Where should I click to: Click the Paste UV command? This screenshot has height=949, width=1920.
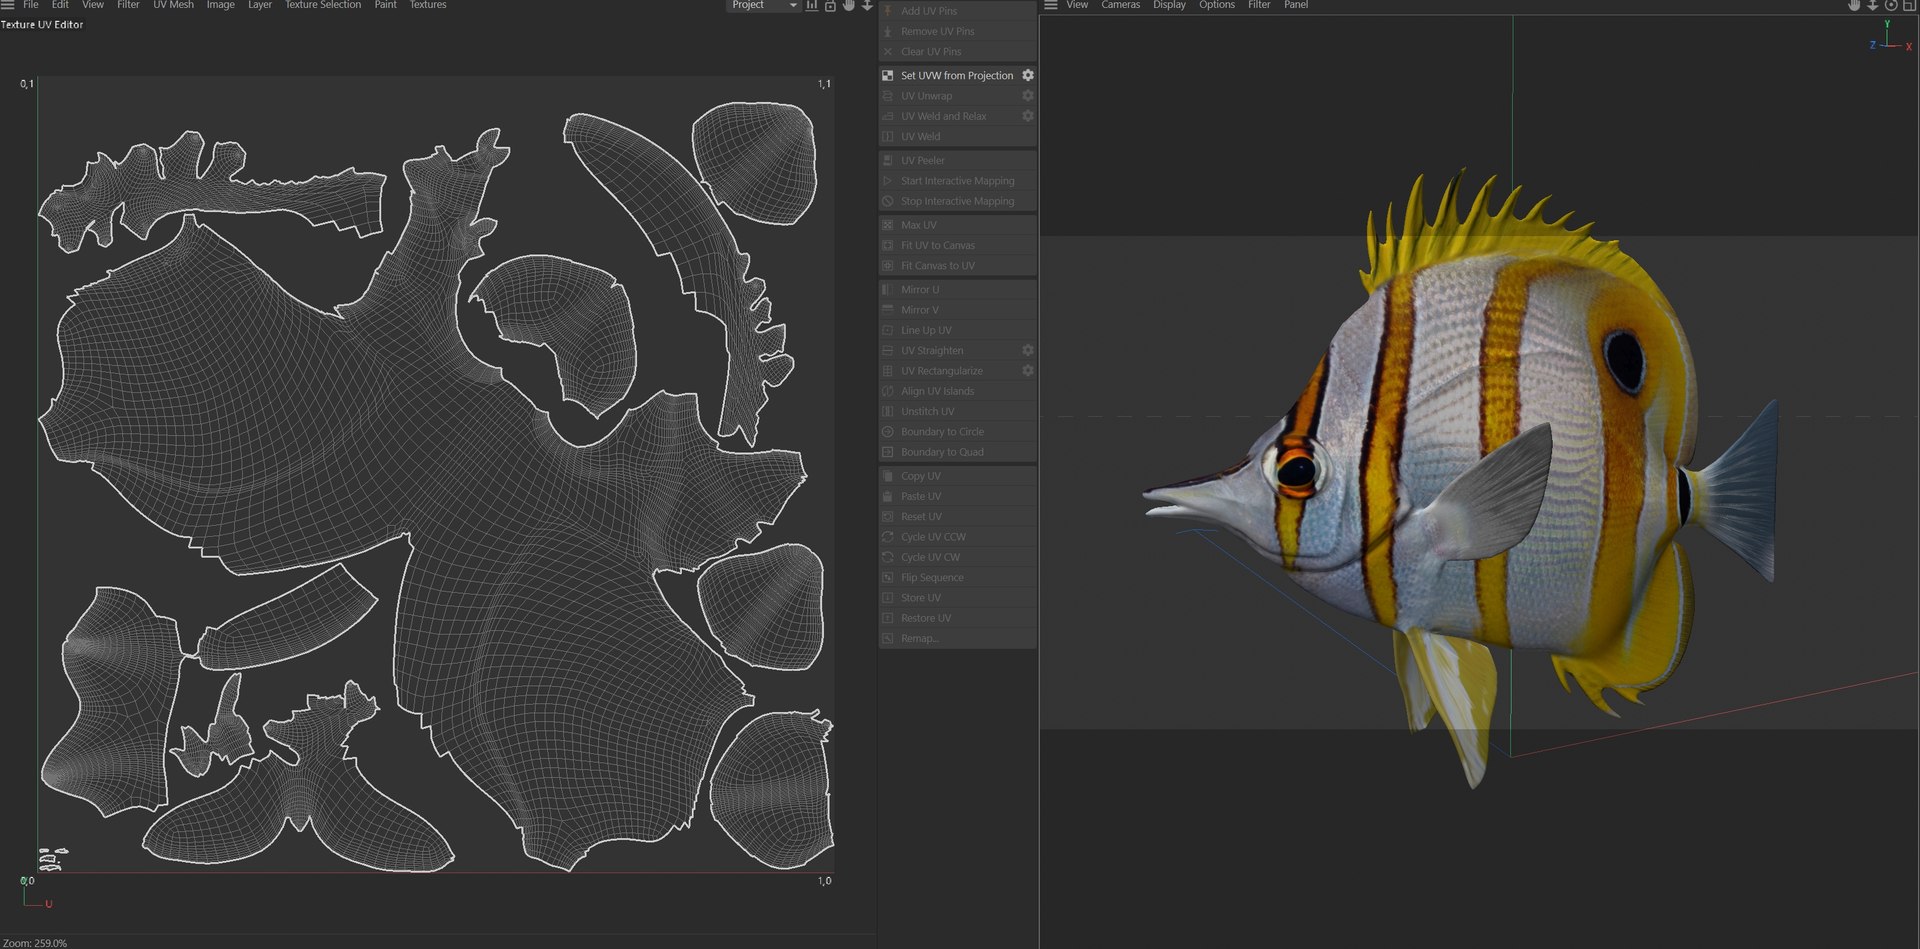[x=957, y=496]
